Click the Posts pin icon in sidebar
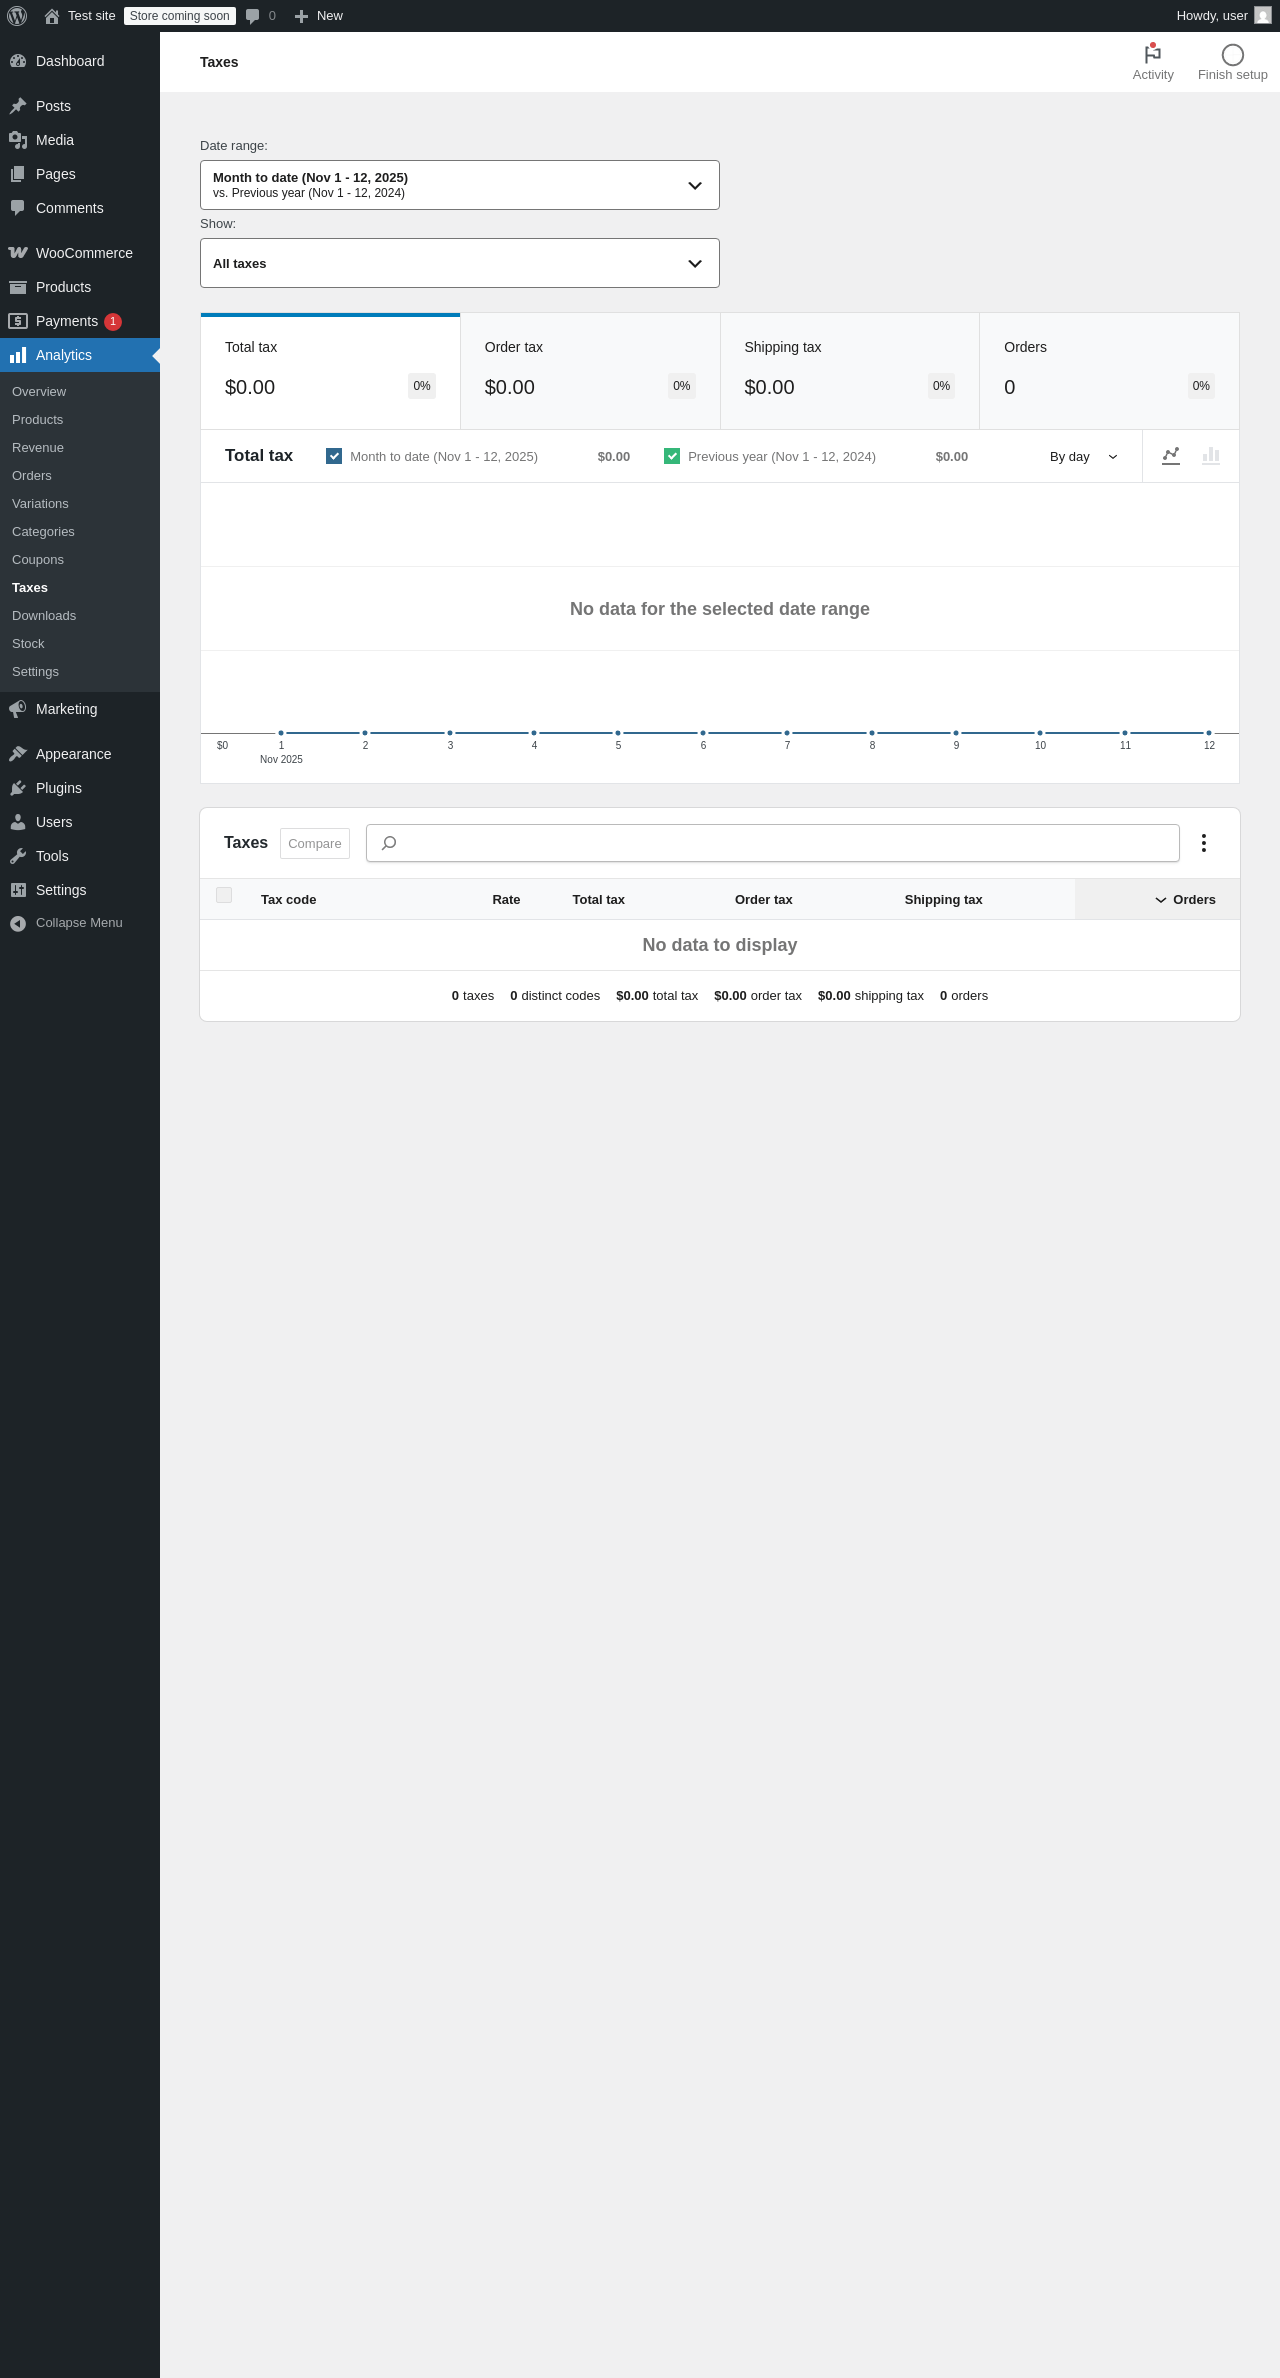This screenshot has width=1280, height=2378. pyautogui.click(x=18, y=106)
